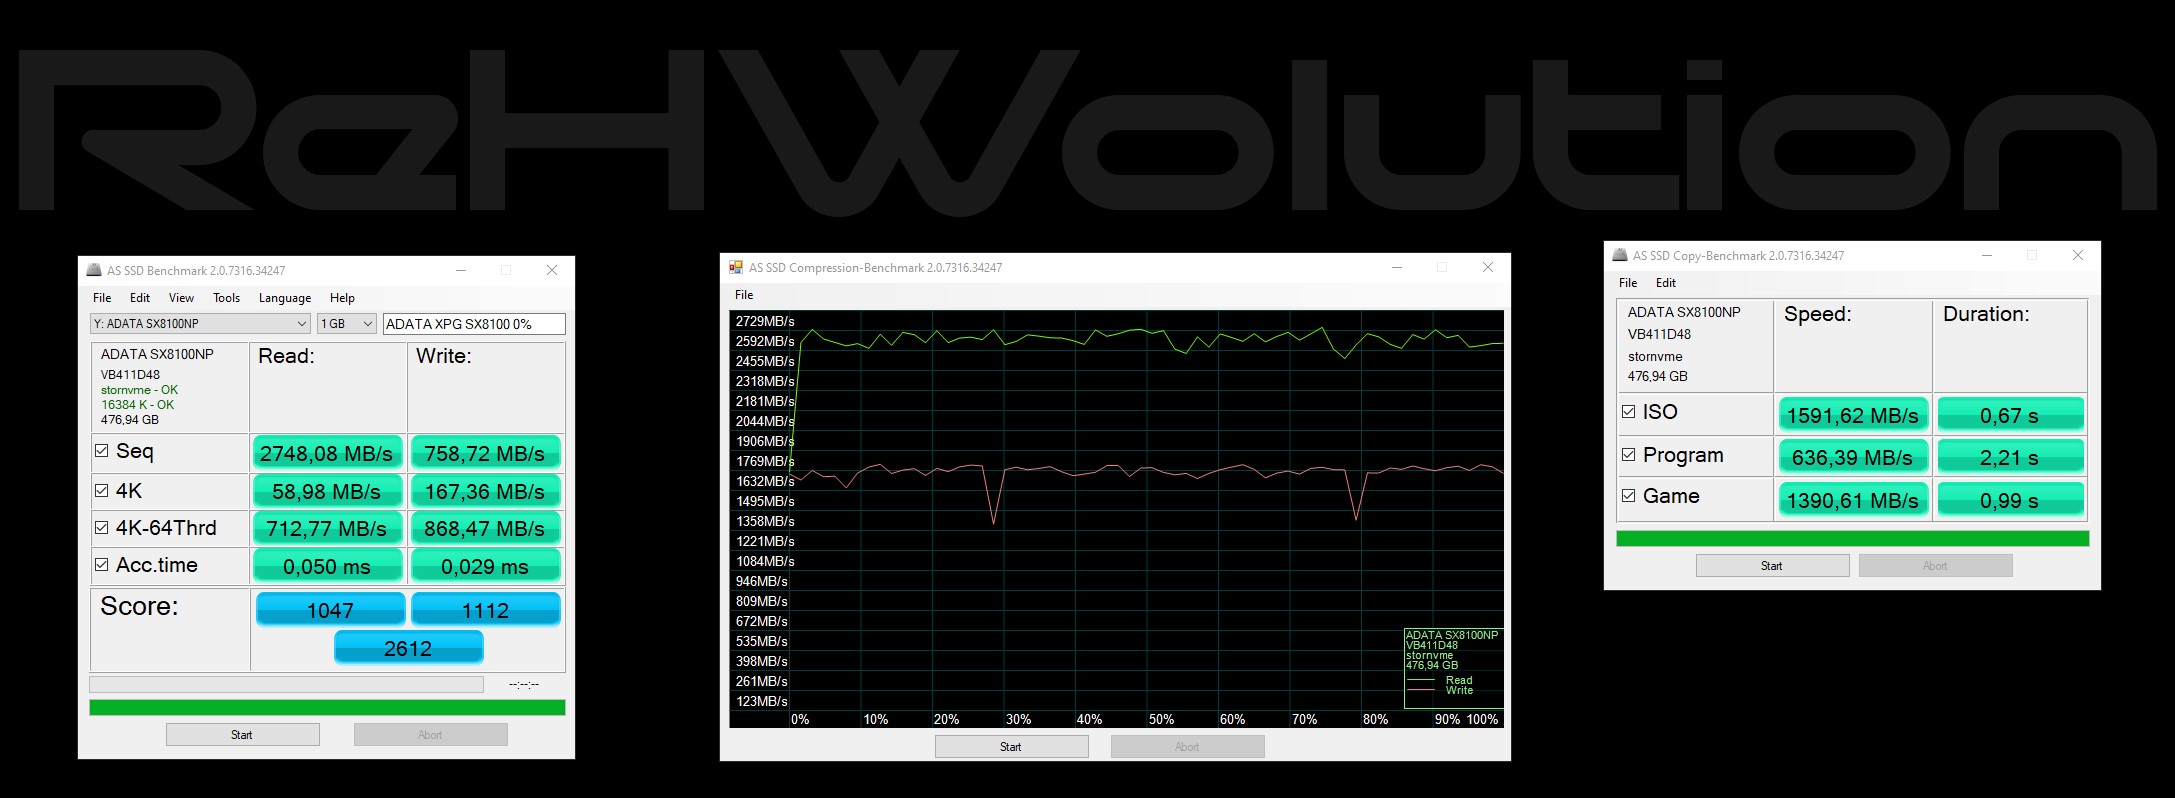Image resolution: width=2175 pixels, height=798 pixels.
Task: Click the Write entry in graph legend
Action: pyautogui.click(x=1459, y=690)
